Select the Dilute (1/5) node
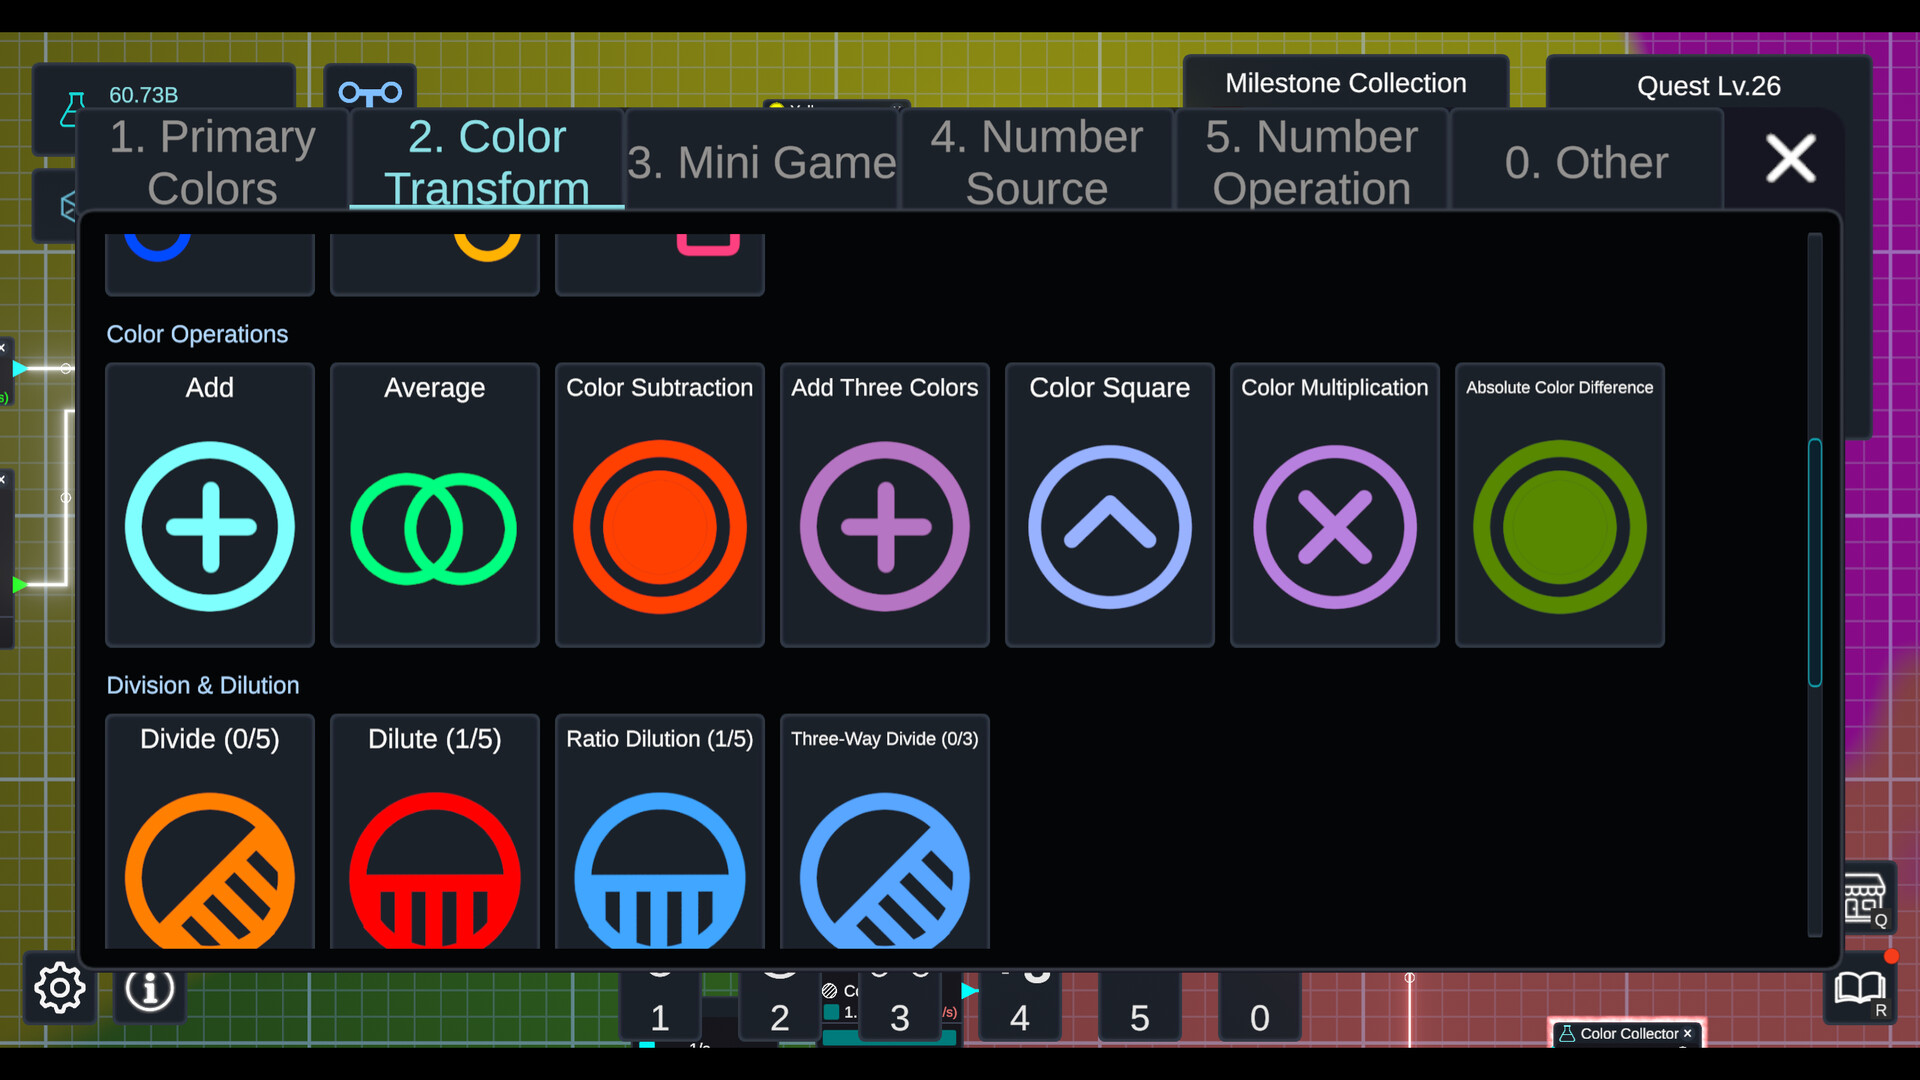The image size is (1920, 1080). [435, 832]
